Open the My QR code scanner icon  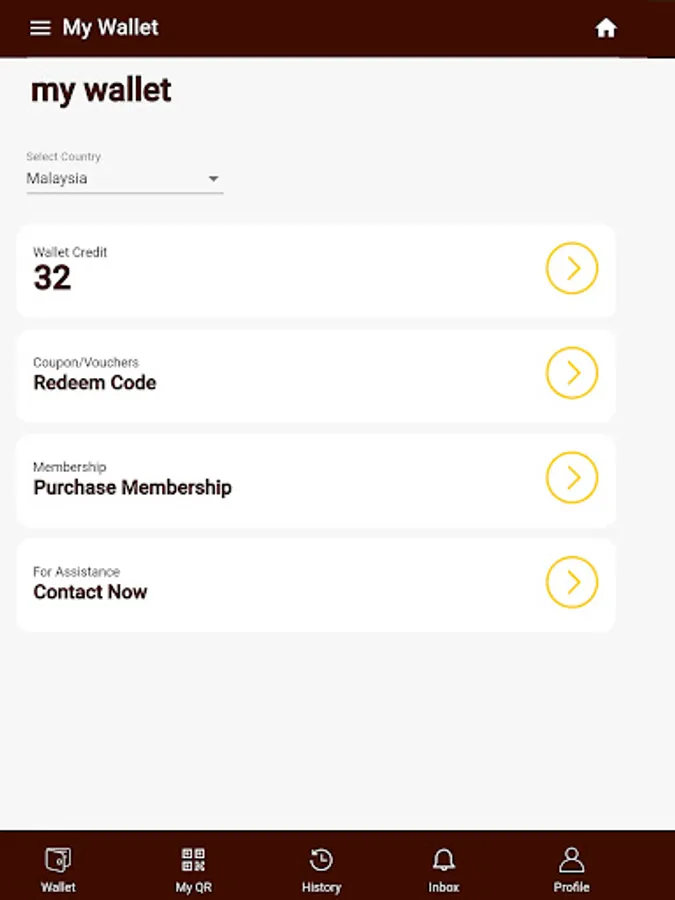point(192,860)
